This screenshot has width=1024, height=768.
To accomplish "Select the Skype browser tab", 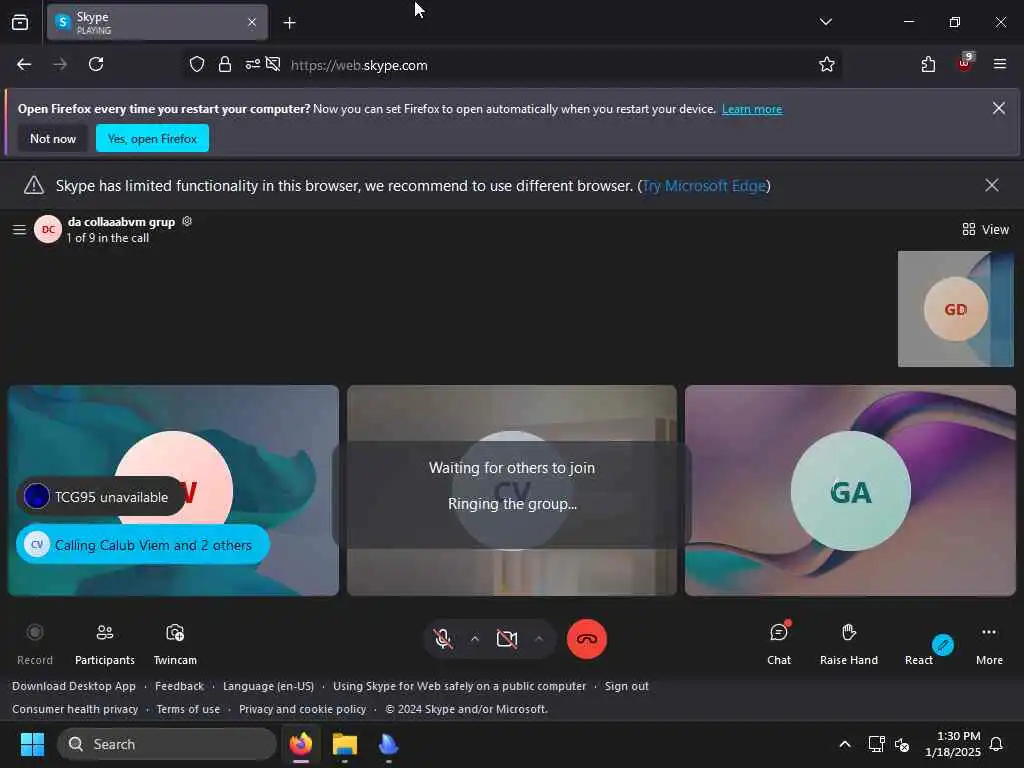I will tap(157, 22).
